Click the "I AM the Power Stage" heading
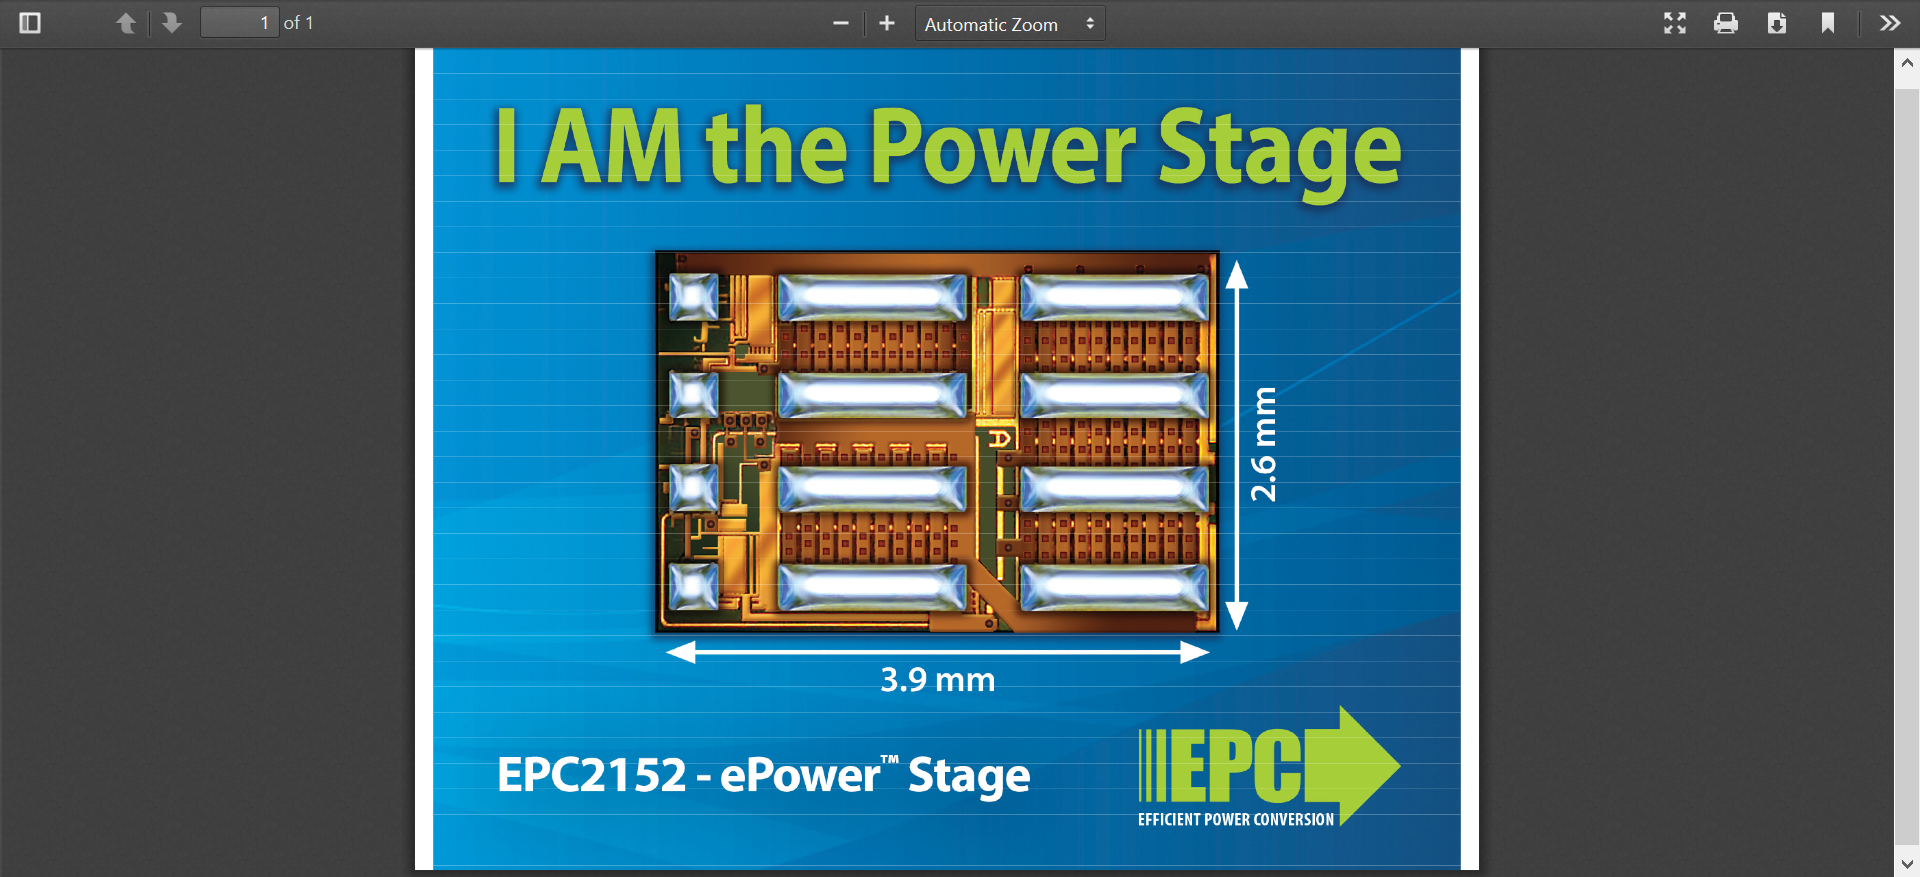Viewport: 1920px width, 877px height. (x=948, y=148)
